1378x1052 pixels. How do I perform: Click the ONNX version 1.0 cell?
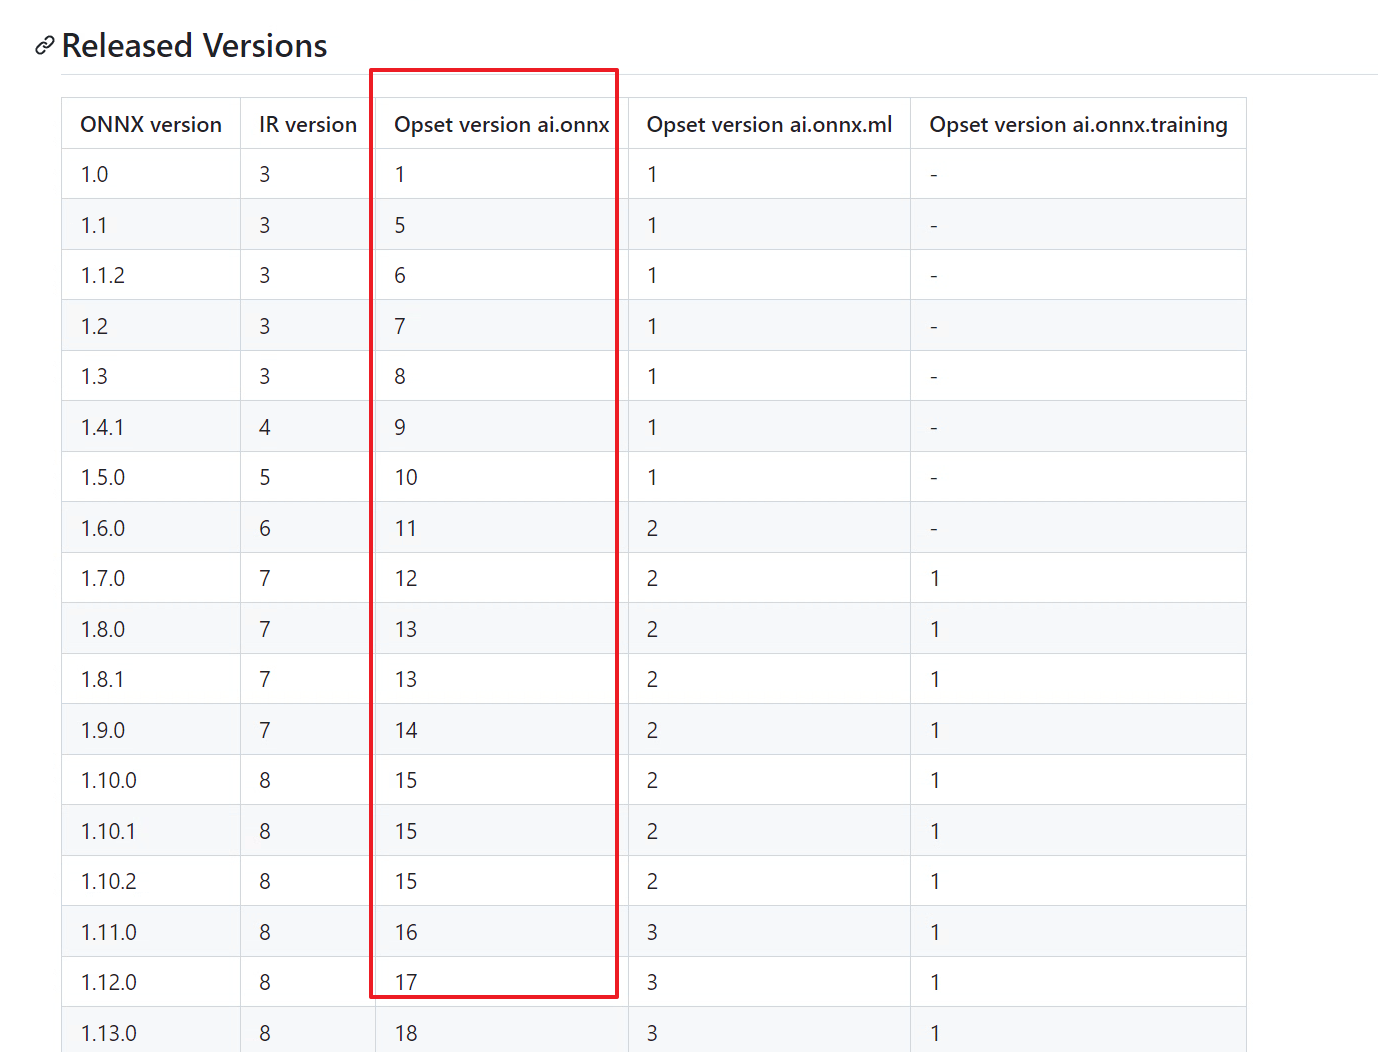click(94, 173)
